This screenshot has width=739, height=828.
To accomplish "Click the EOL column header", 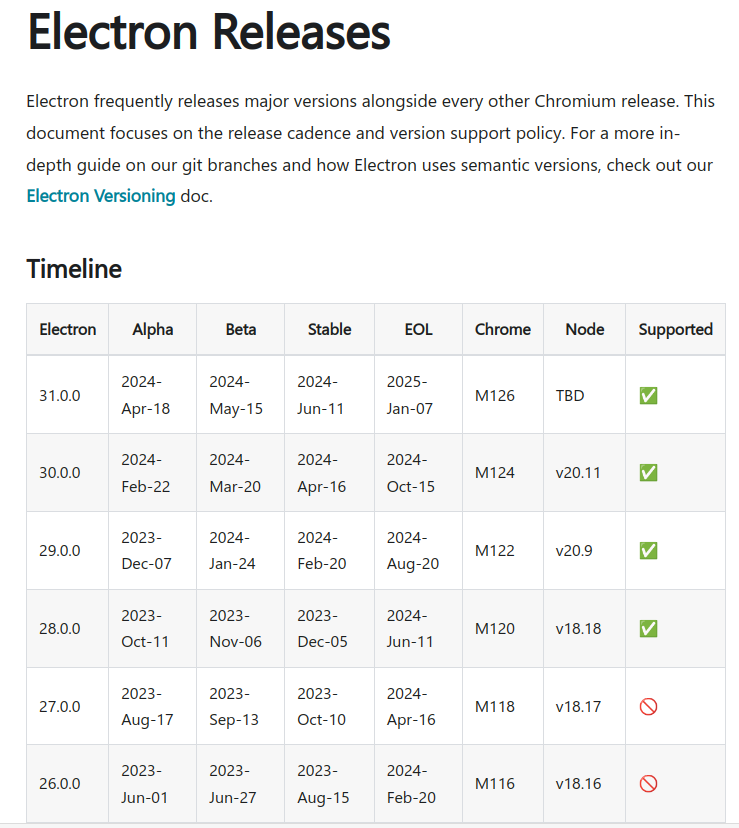I will tap(418, 330).
